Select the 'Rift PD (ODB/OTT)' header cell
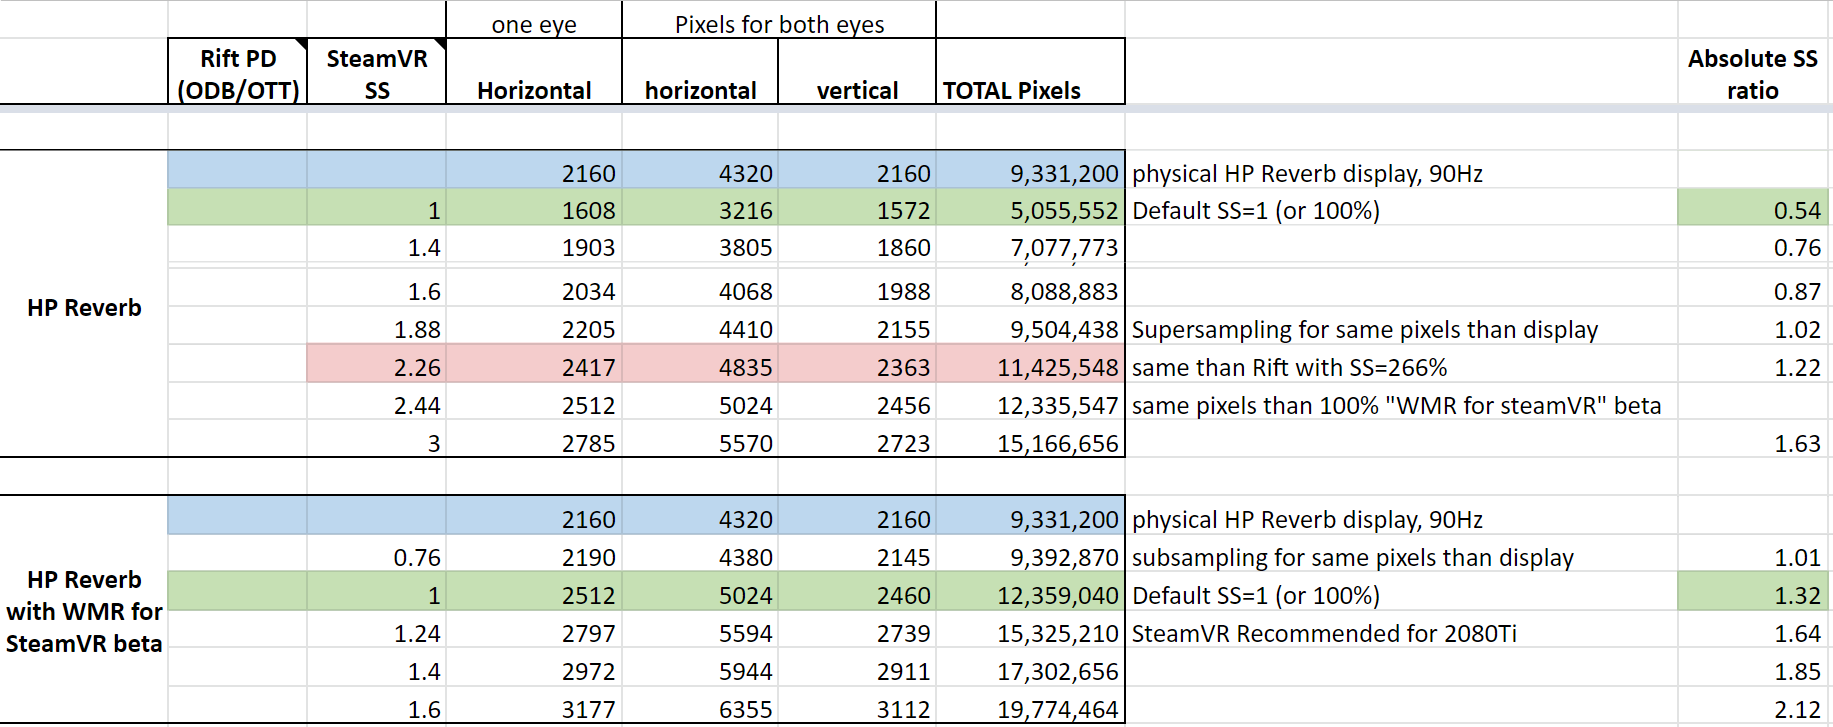This screenshot has width=1833, height=727. (x=237, y=72)
